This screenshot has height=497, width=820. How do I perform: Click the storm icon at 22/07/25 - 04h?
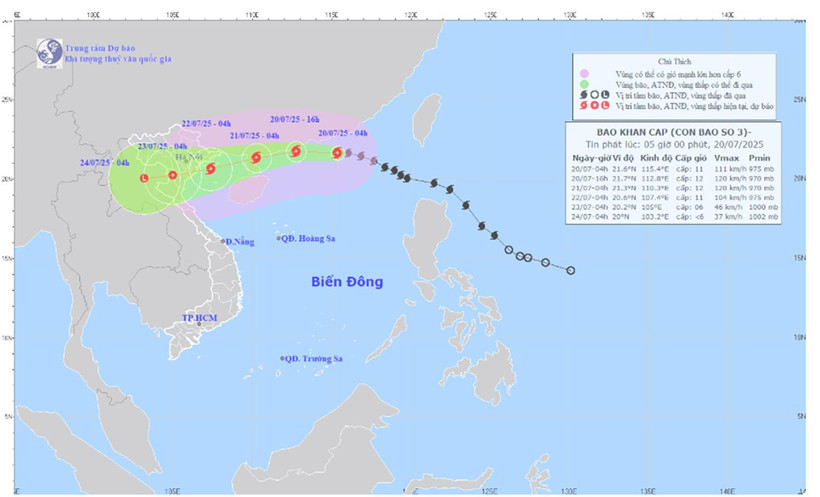[x=210, y=168]
